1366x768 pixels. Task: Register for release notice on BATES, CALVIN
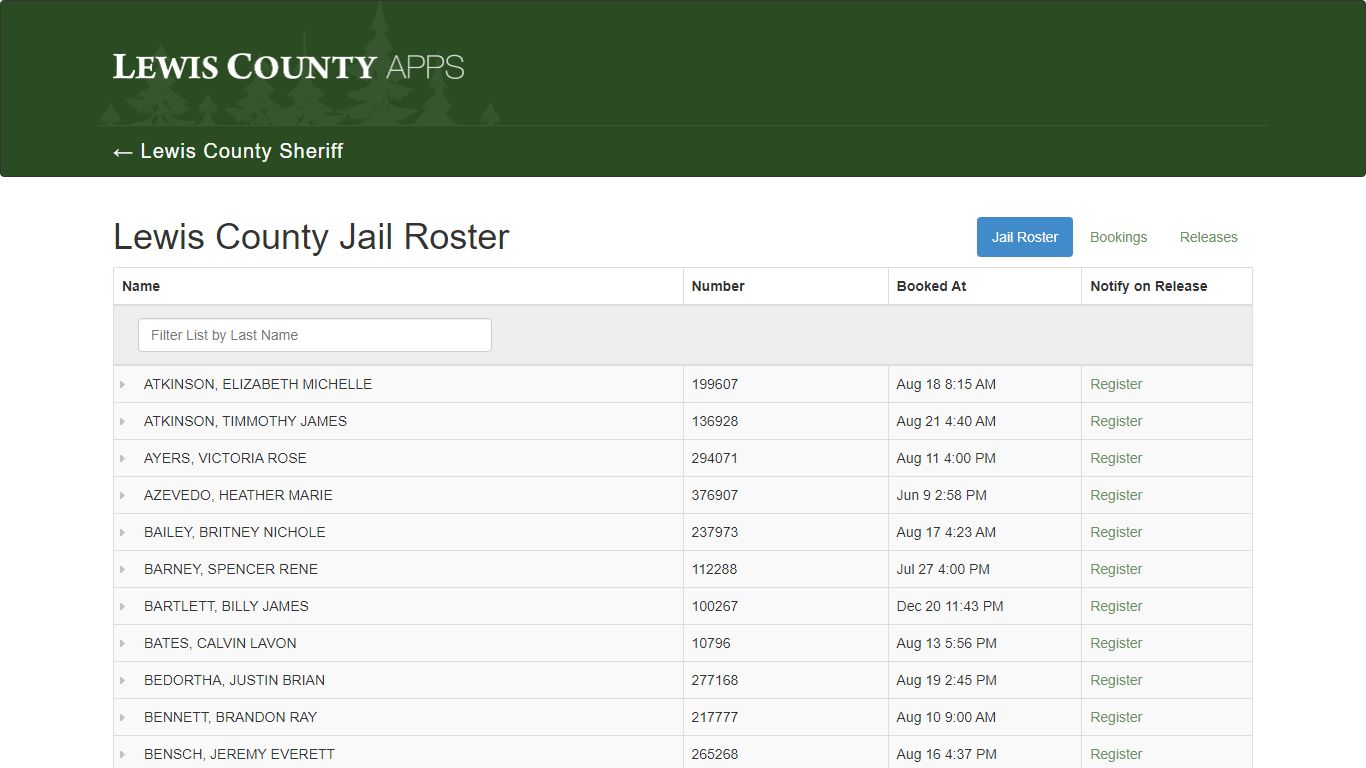pos(1116,643)
